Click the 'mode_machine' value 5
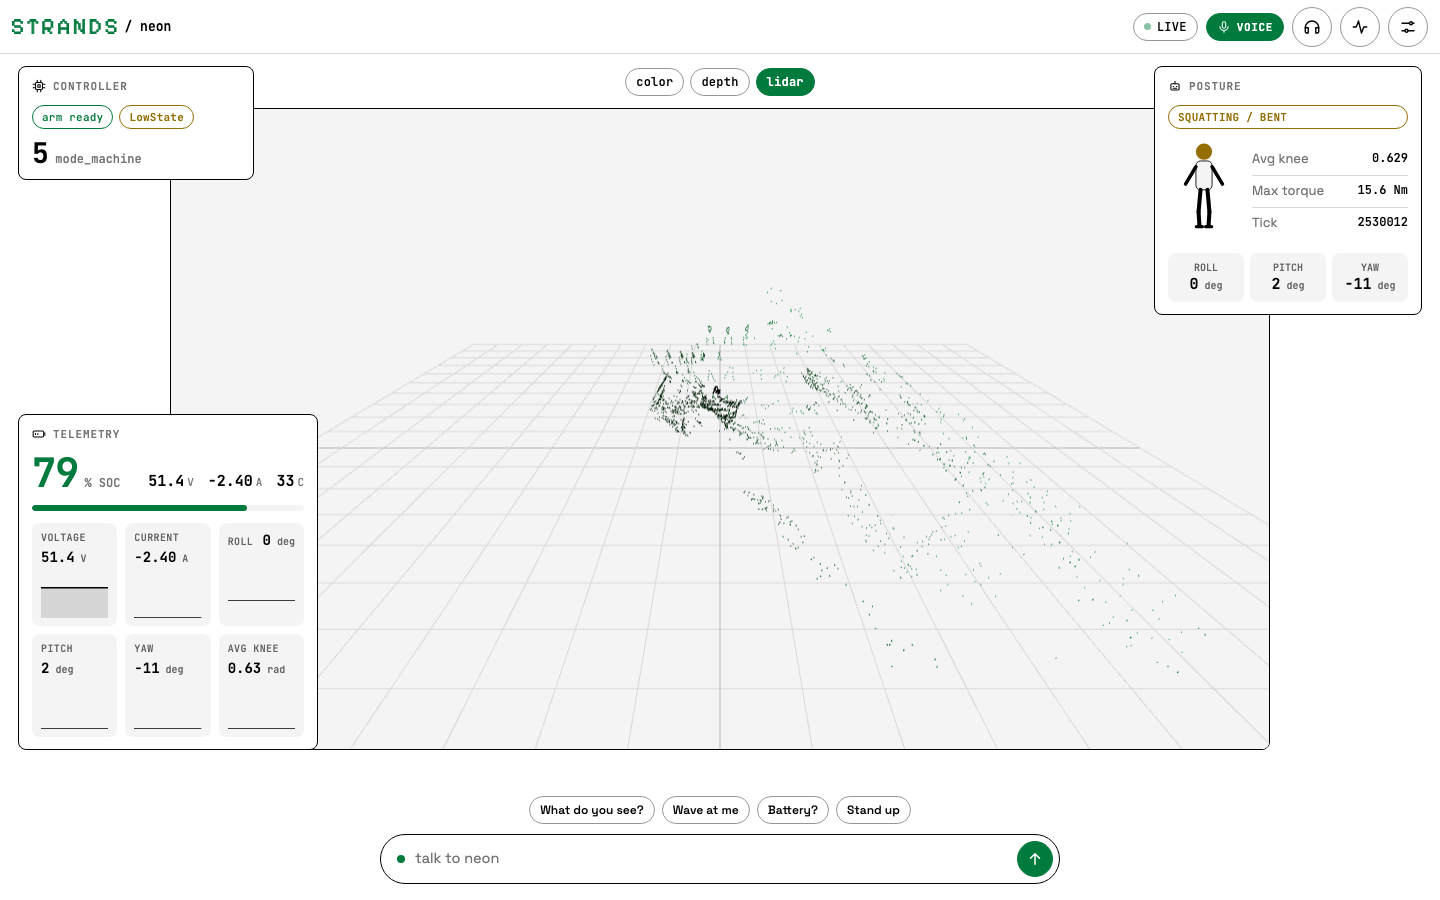 [x=40, y=153]
